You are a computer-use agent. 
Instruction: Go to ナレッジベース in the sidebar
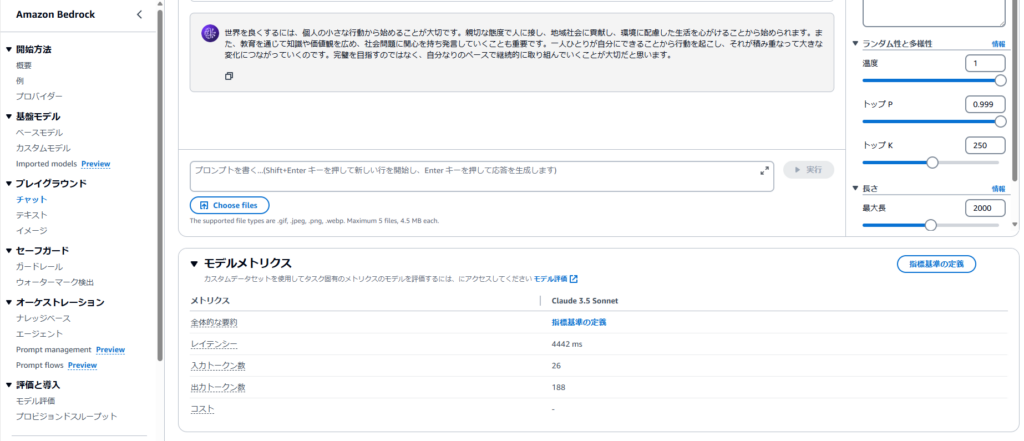coord(43,318)
